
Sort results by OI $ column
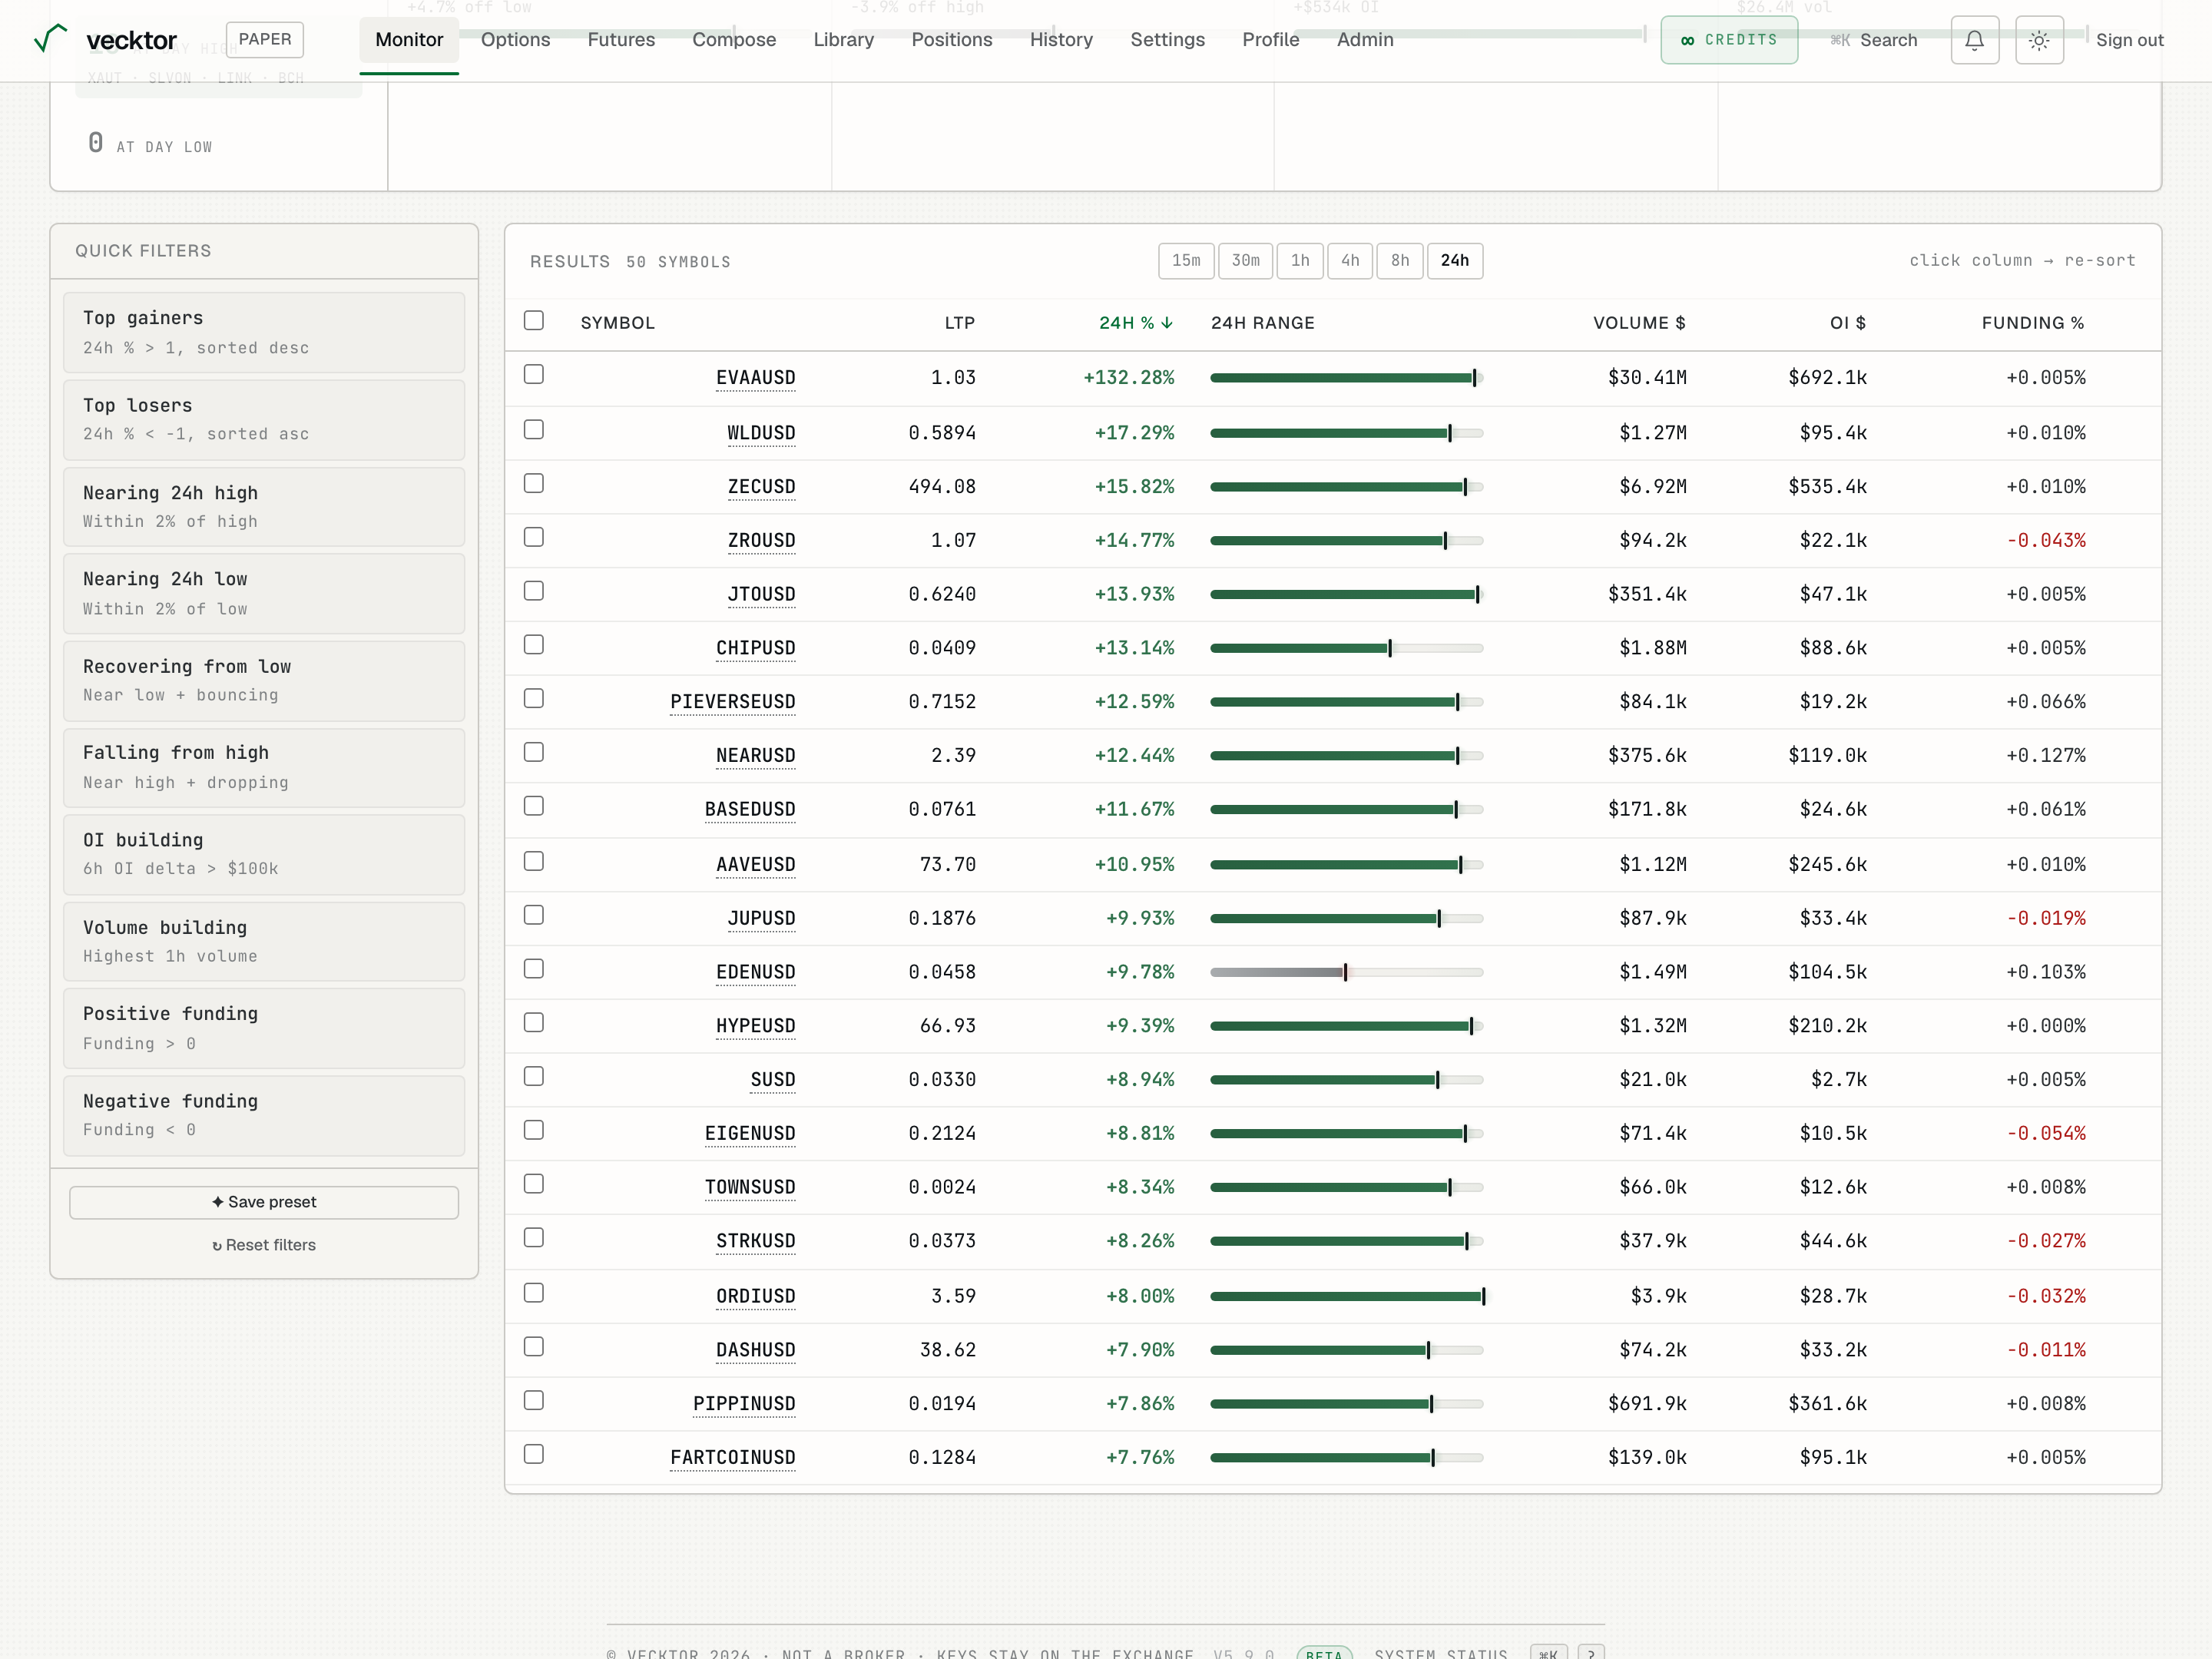tap(1848, 323)
